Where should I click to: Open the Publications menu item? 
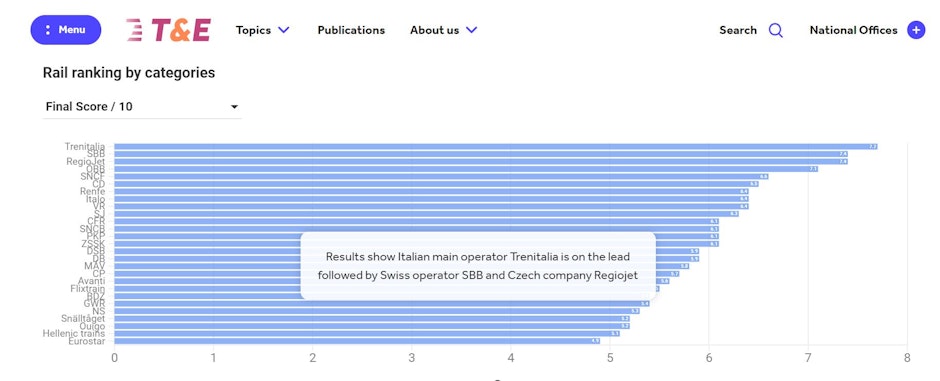tap(351, 30)
